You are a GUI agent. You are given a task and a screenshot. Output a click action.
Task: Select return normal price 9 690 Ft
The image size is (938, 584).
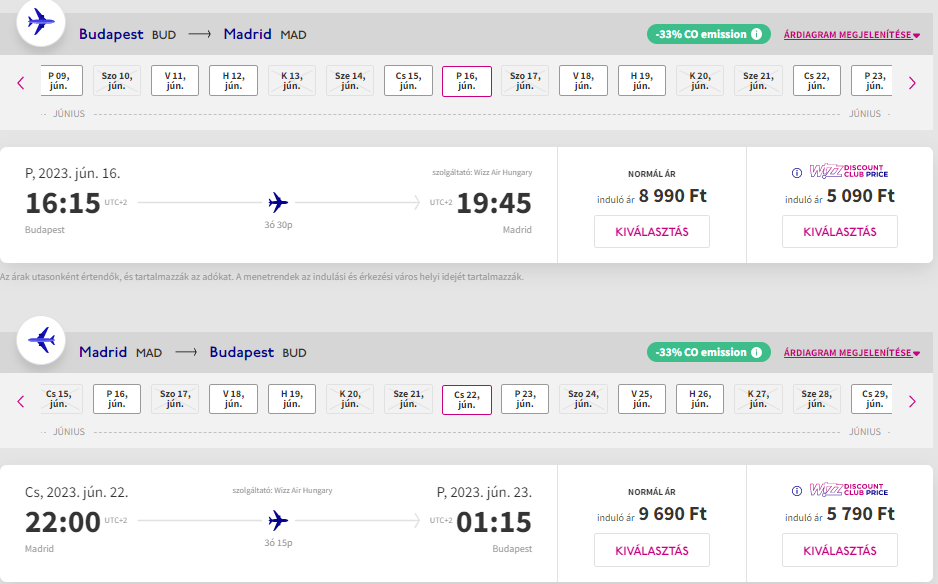[652, 550]
